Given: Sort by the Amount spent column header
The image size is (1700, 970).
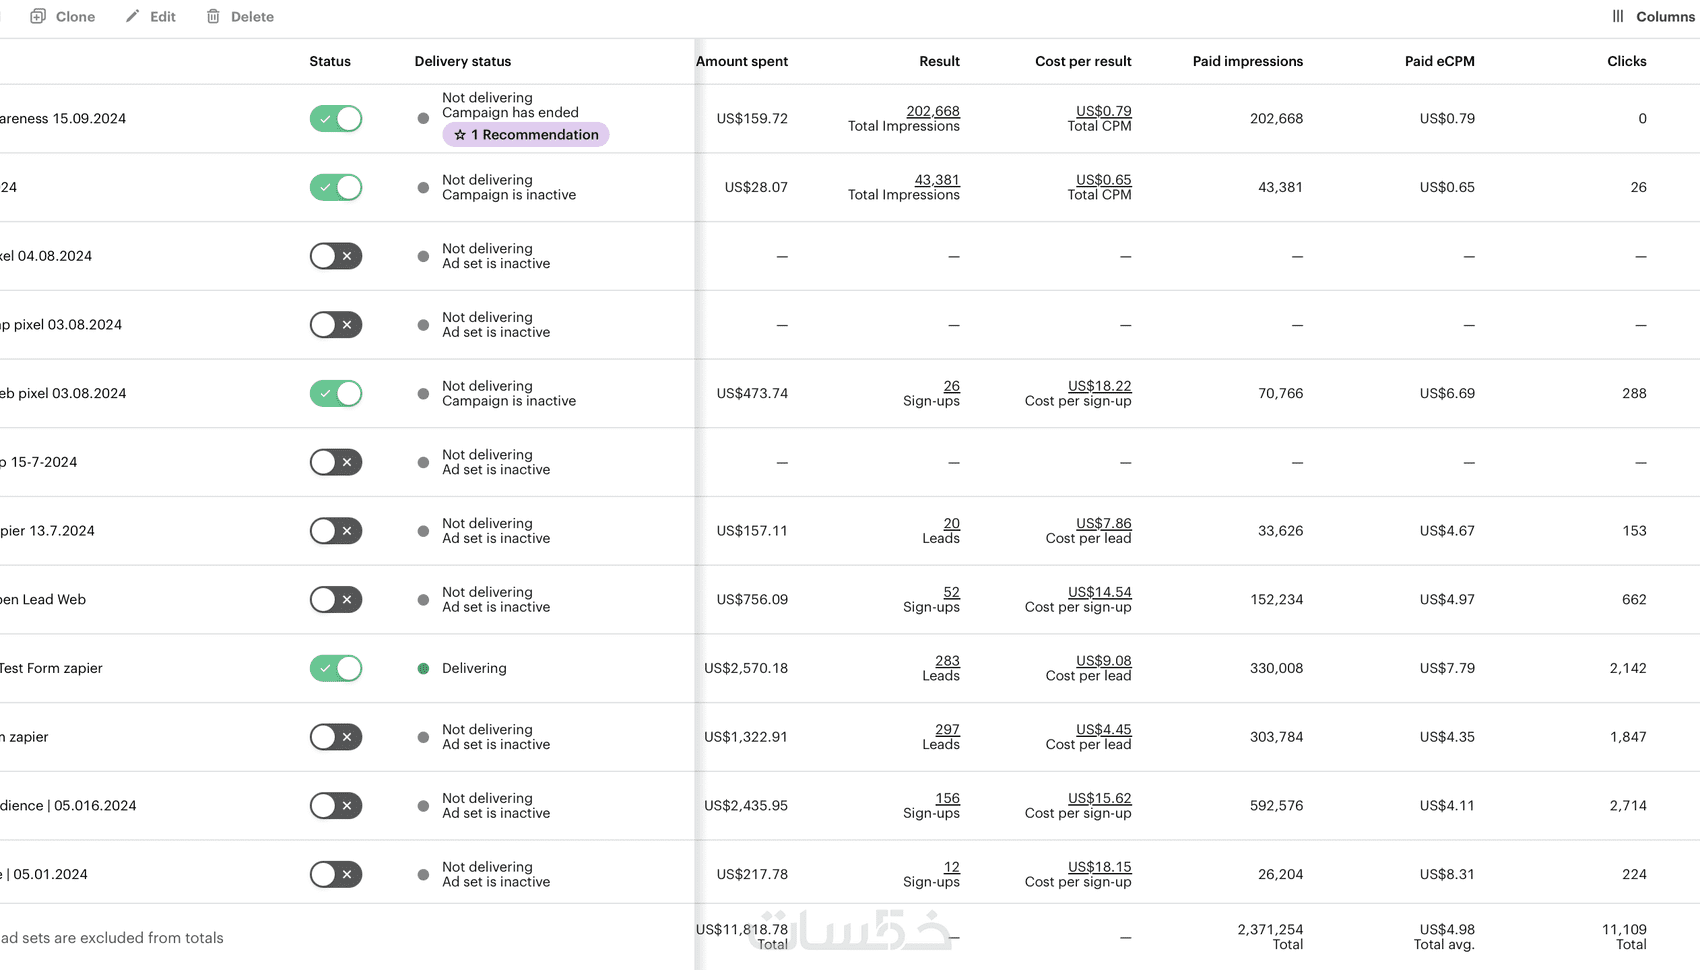Looking at the screenshot, I should [x=742, y=61].
